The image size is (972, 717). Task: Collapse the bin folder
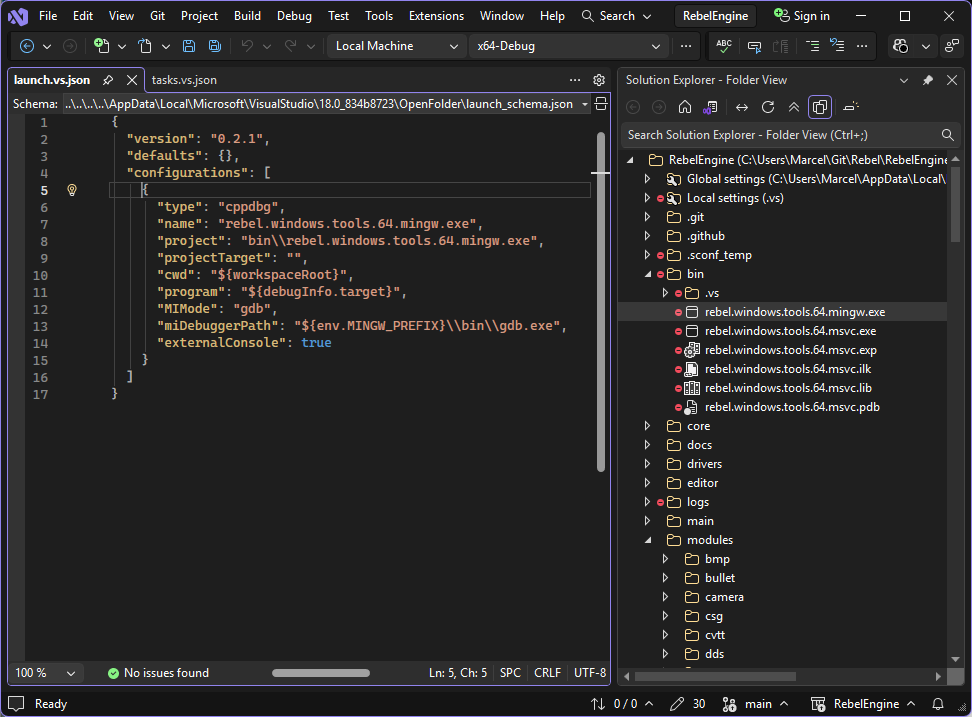648,274
